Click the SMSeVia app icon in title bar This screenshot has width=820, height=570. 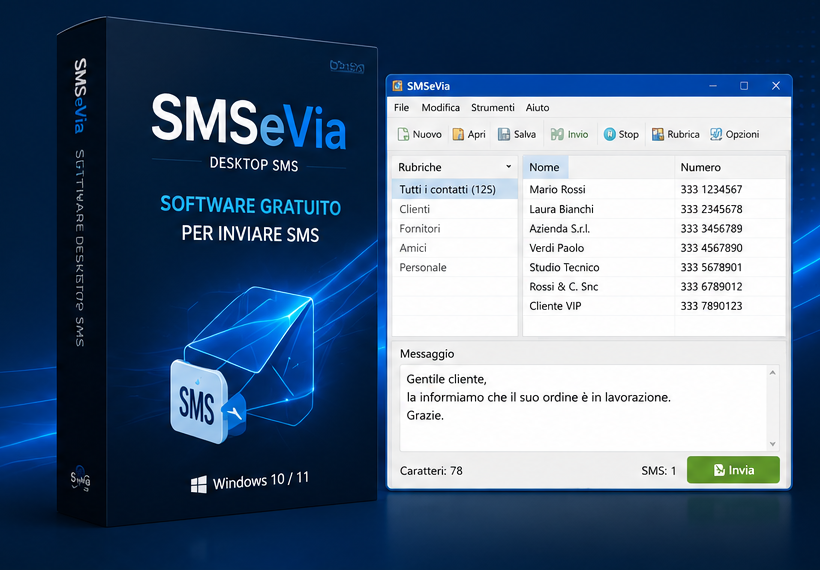pyautogui.click(x=397, y=86)
